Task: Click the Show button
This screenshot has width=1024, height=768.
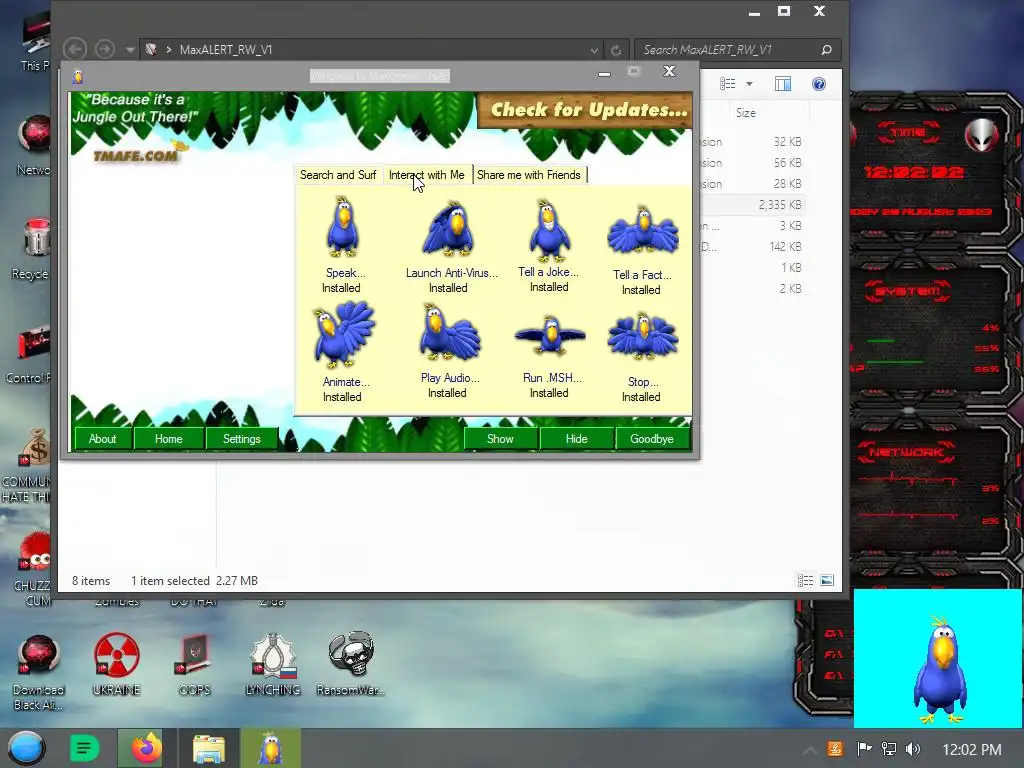Action: pyautogui.click(x=500, y=439)
